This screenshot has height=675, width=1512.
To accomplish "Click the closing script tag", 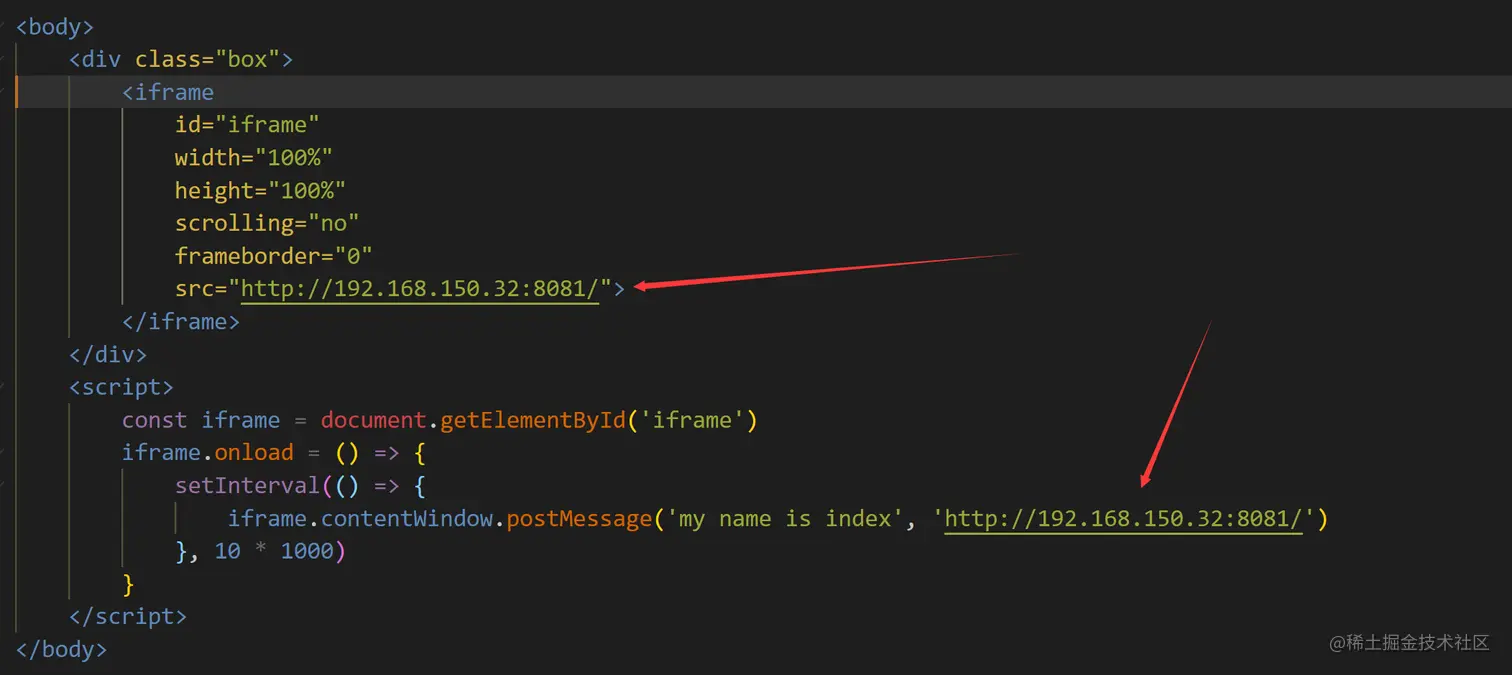I will click(x=128, y=616).
